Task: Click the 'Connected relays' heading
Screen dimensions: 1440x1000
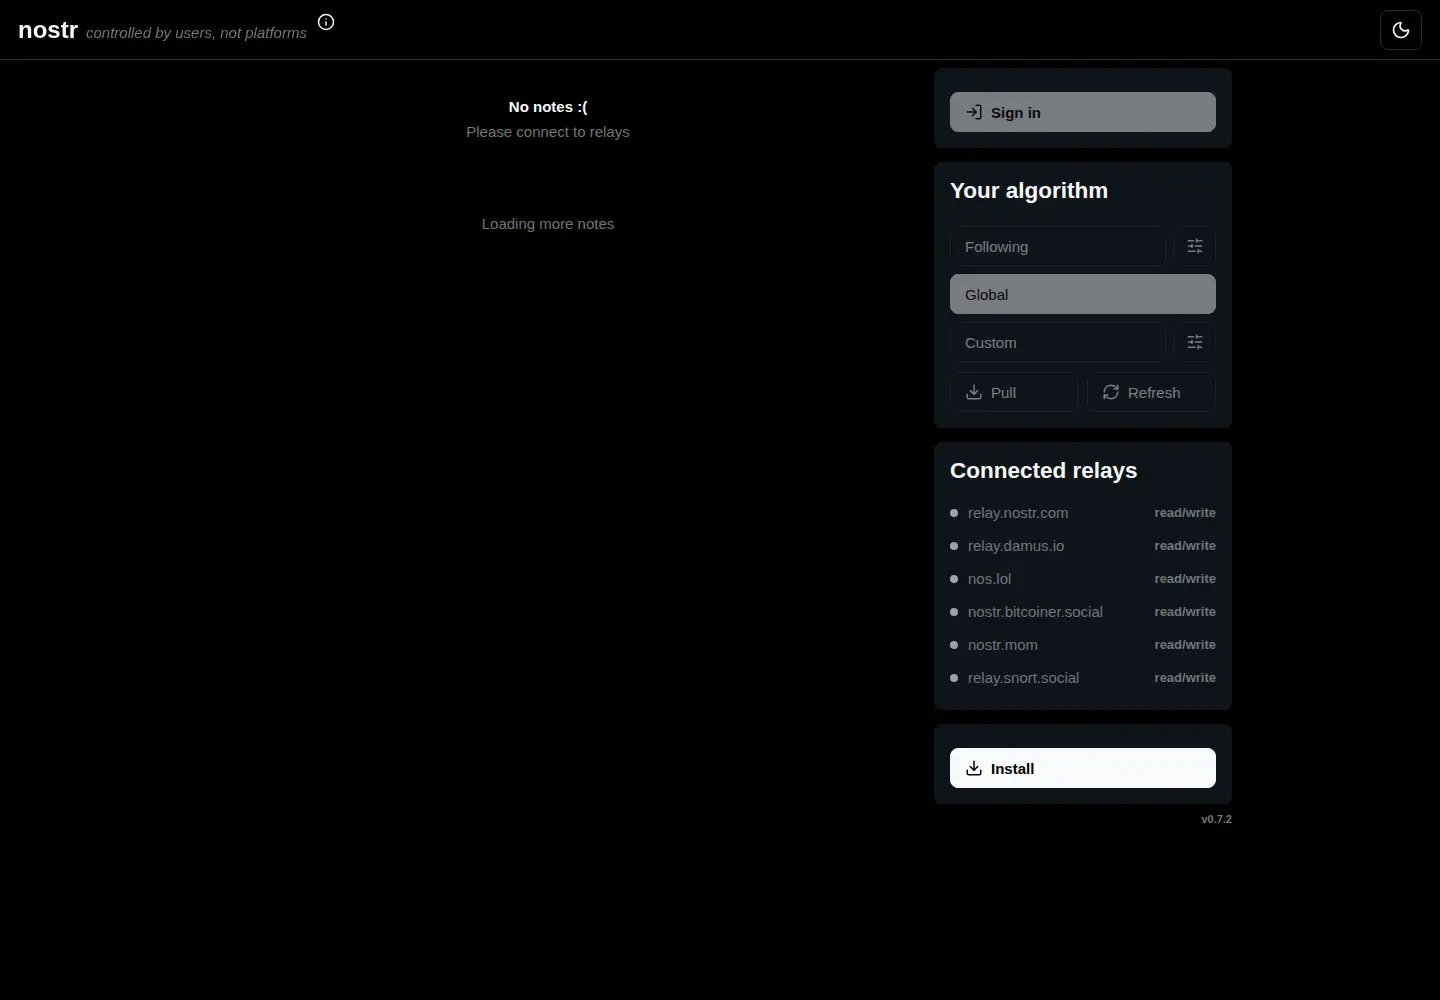Action: 1044,471
